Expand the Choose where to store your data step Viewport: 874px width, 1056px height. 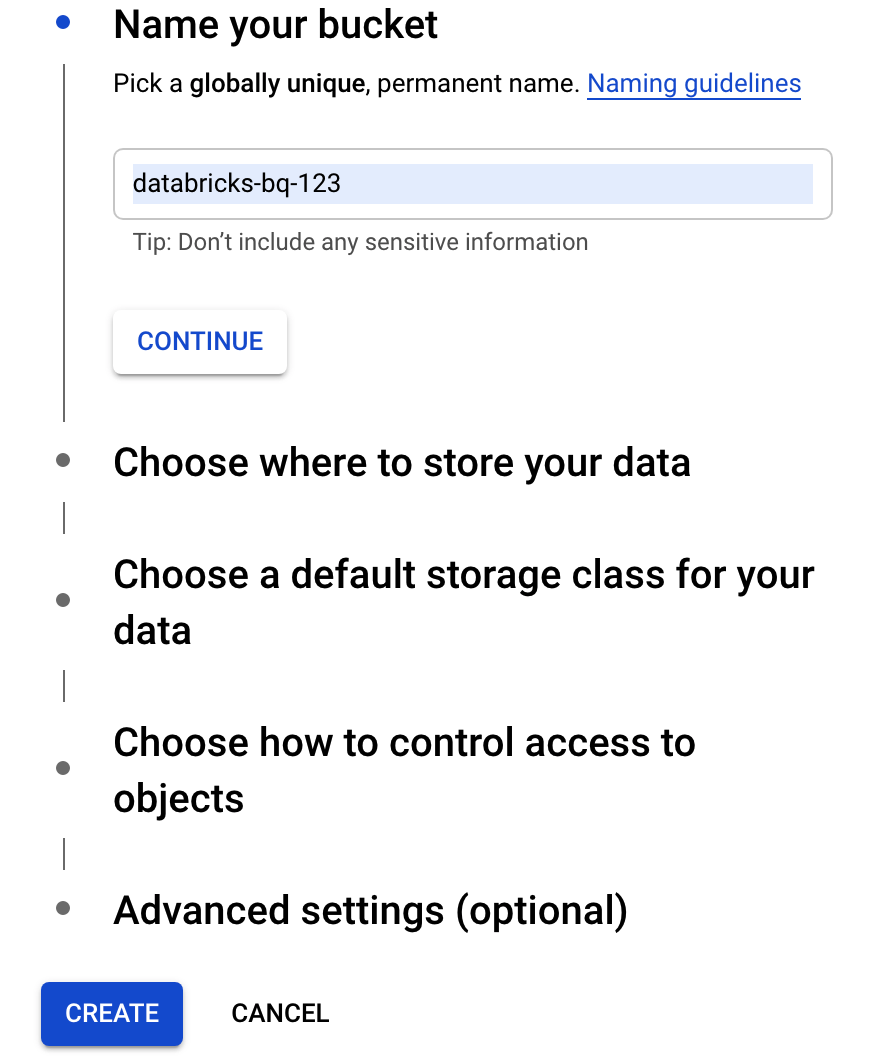pyautogui.click(x=402, y=462)
